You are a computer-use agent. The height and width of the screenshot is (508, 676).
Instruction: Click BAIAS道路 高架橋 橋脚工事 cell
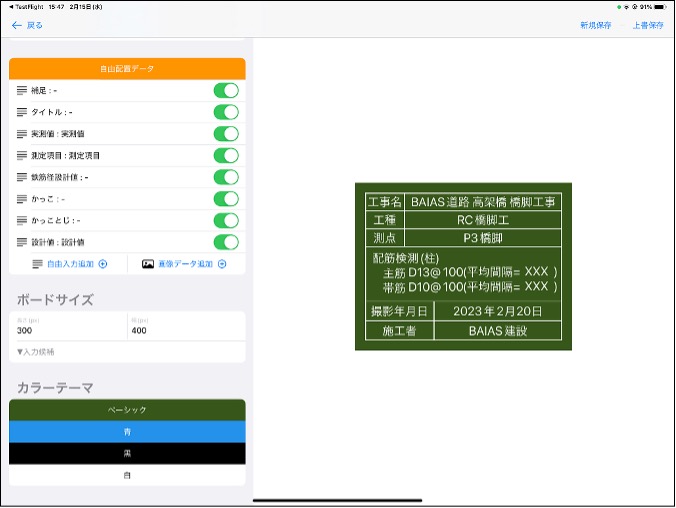[483, 202]
